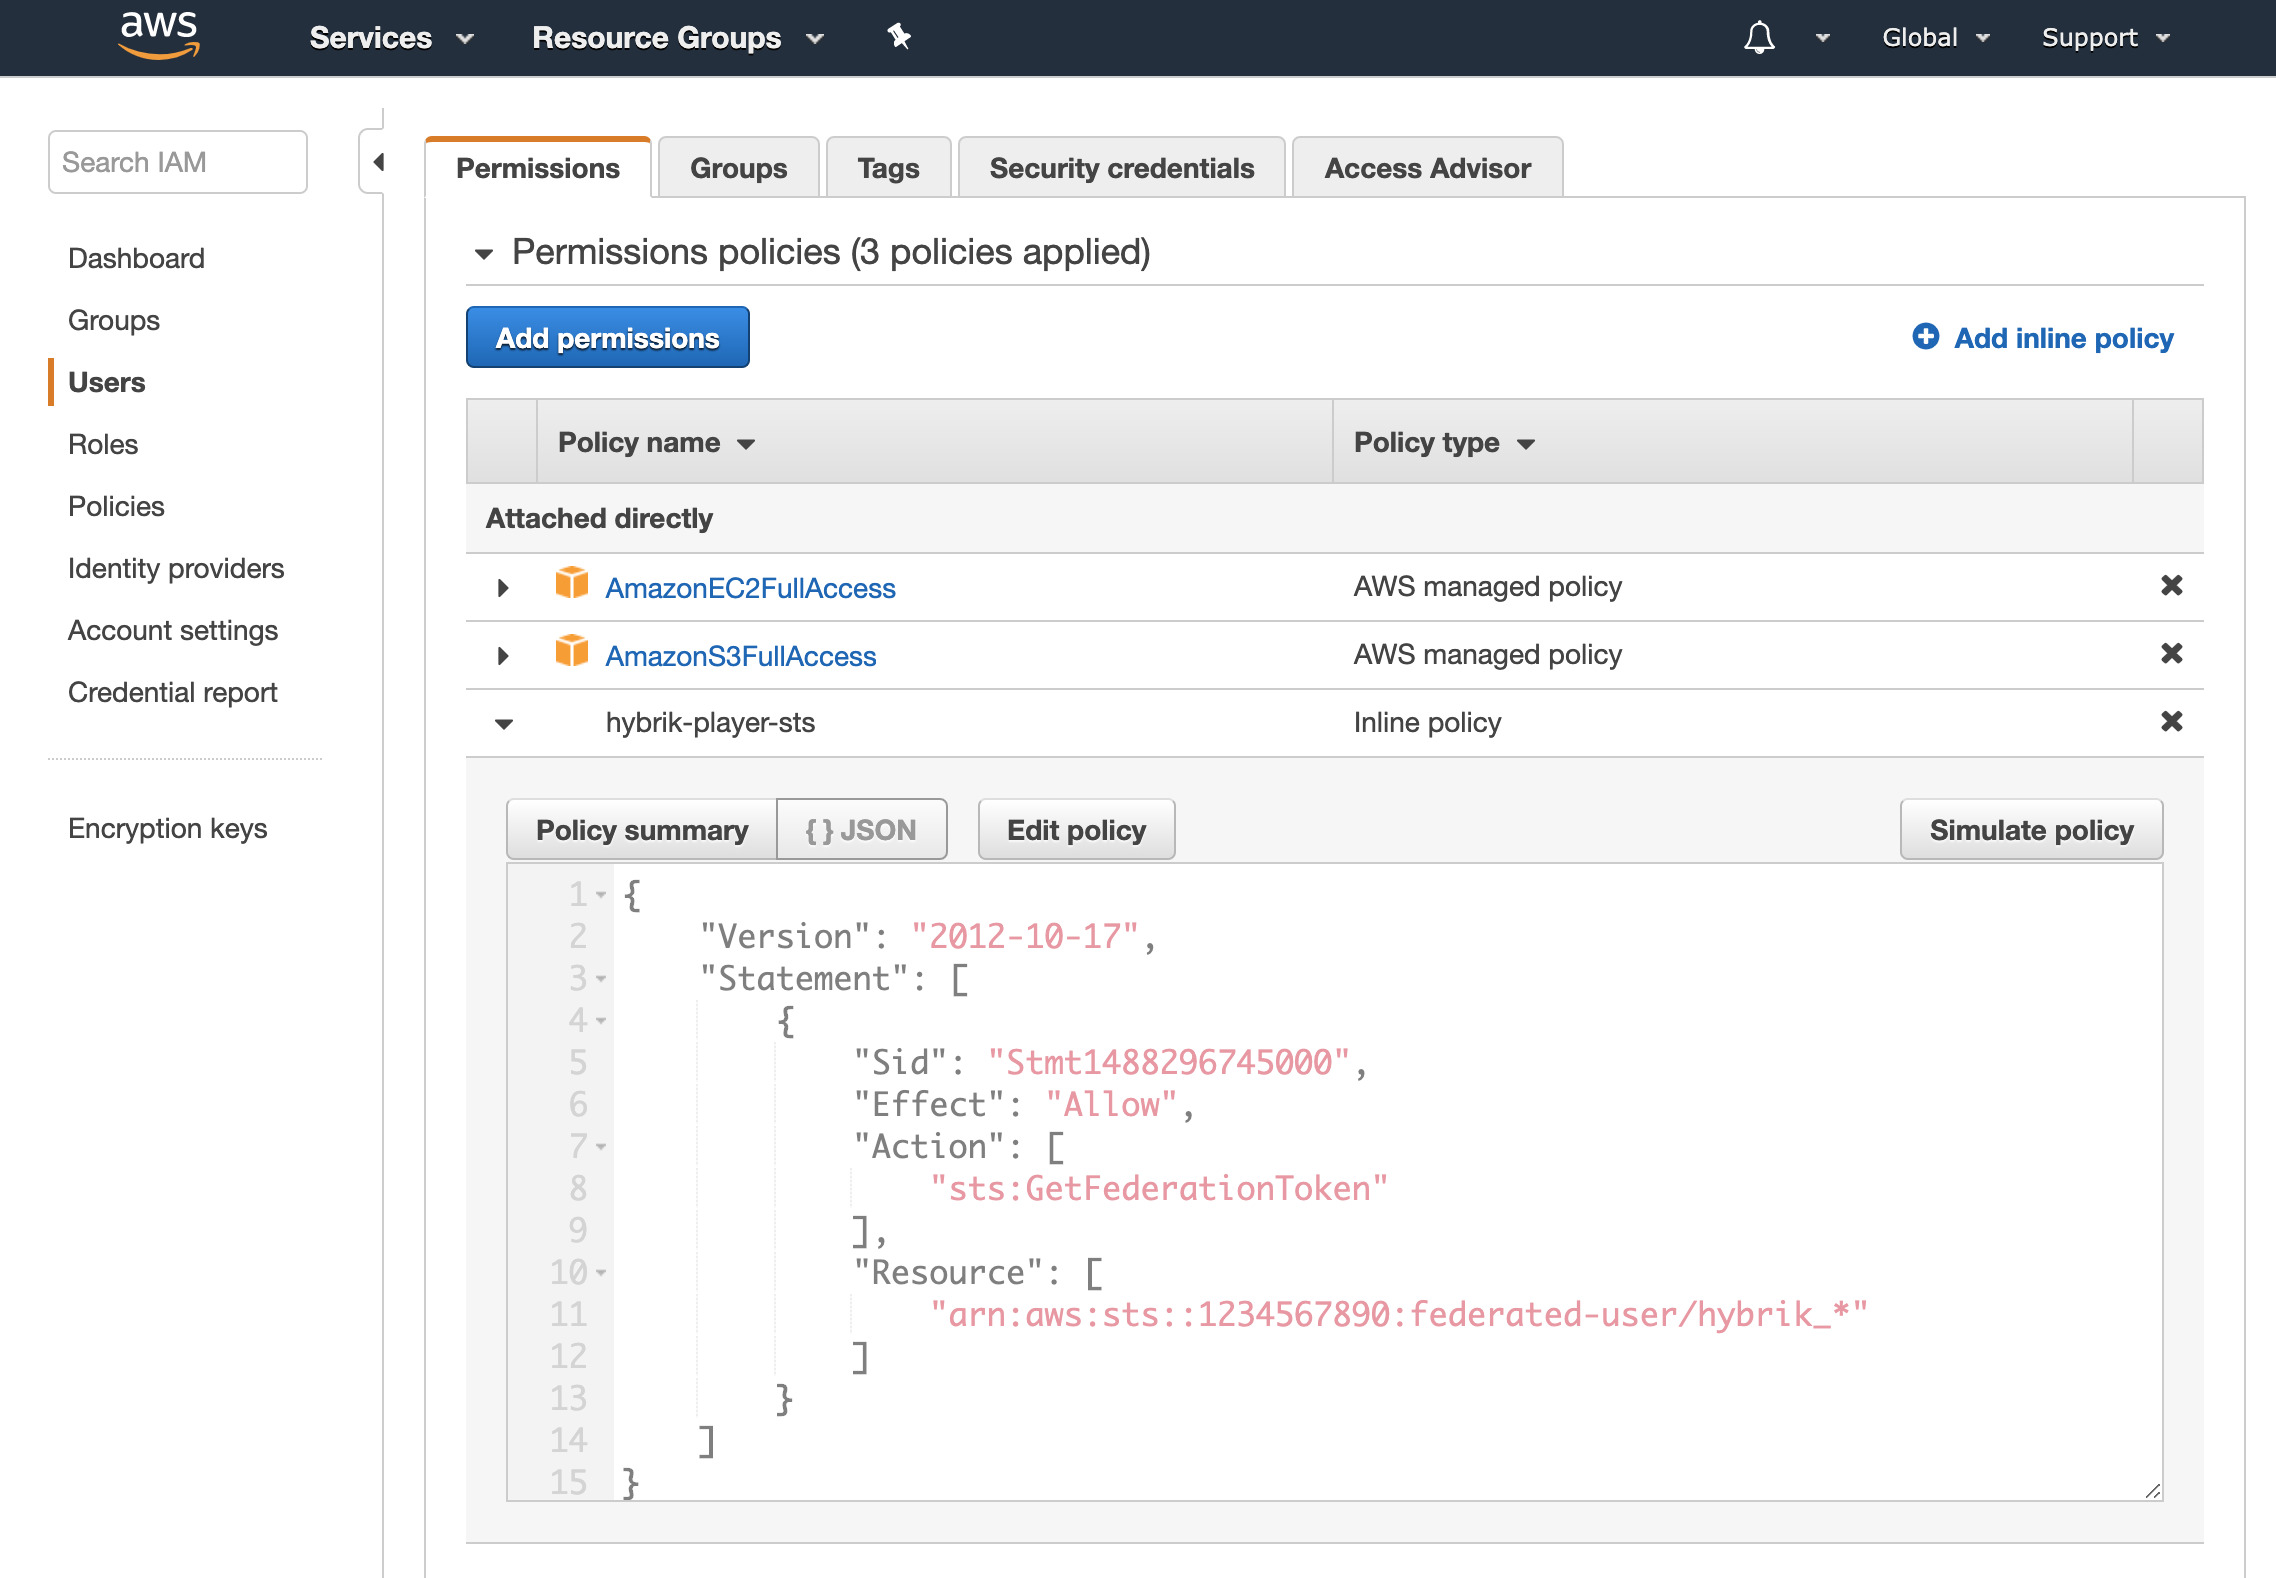Open Account settings in the sidebar

[x=173, y=630]
